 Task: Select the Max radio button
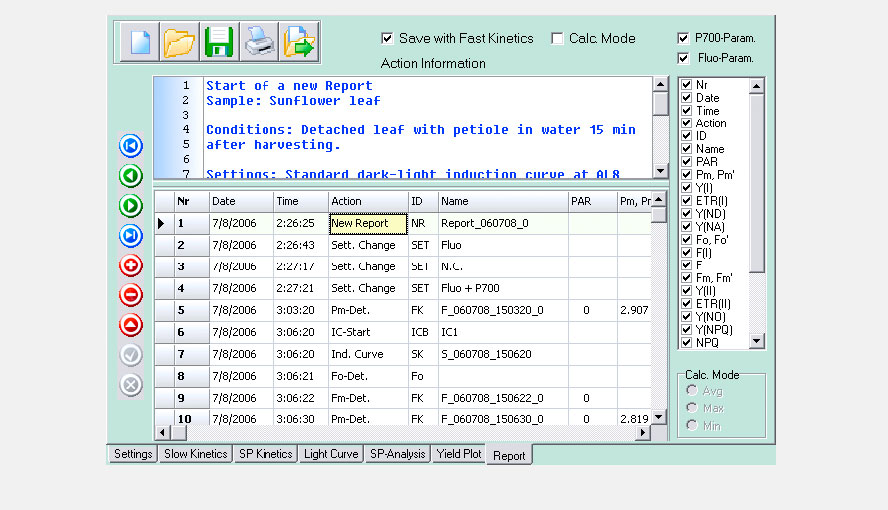pyautogui.click(x=691, y=408)
